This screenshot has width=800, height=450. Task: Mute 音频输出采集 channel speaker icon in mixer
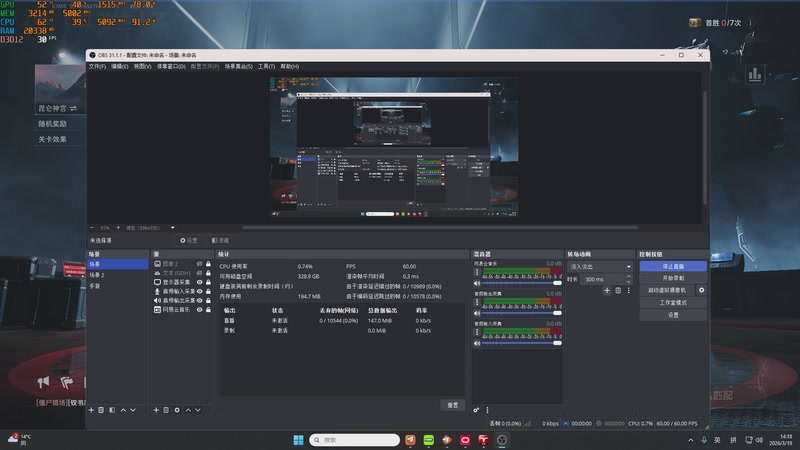(477, 313)
